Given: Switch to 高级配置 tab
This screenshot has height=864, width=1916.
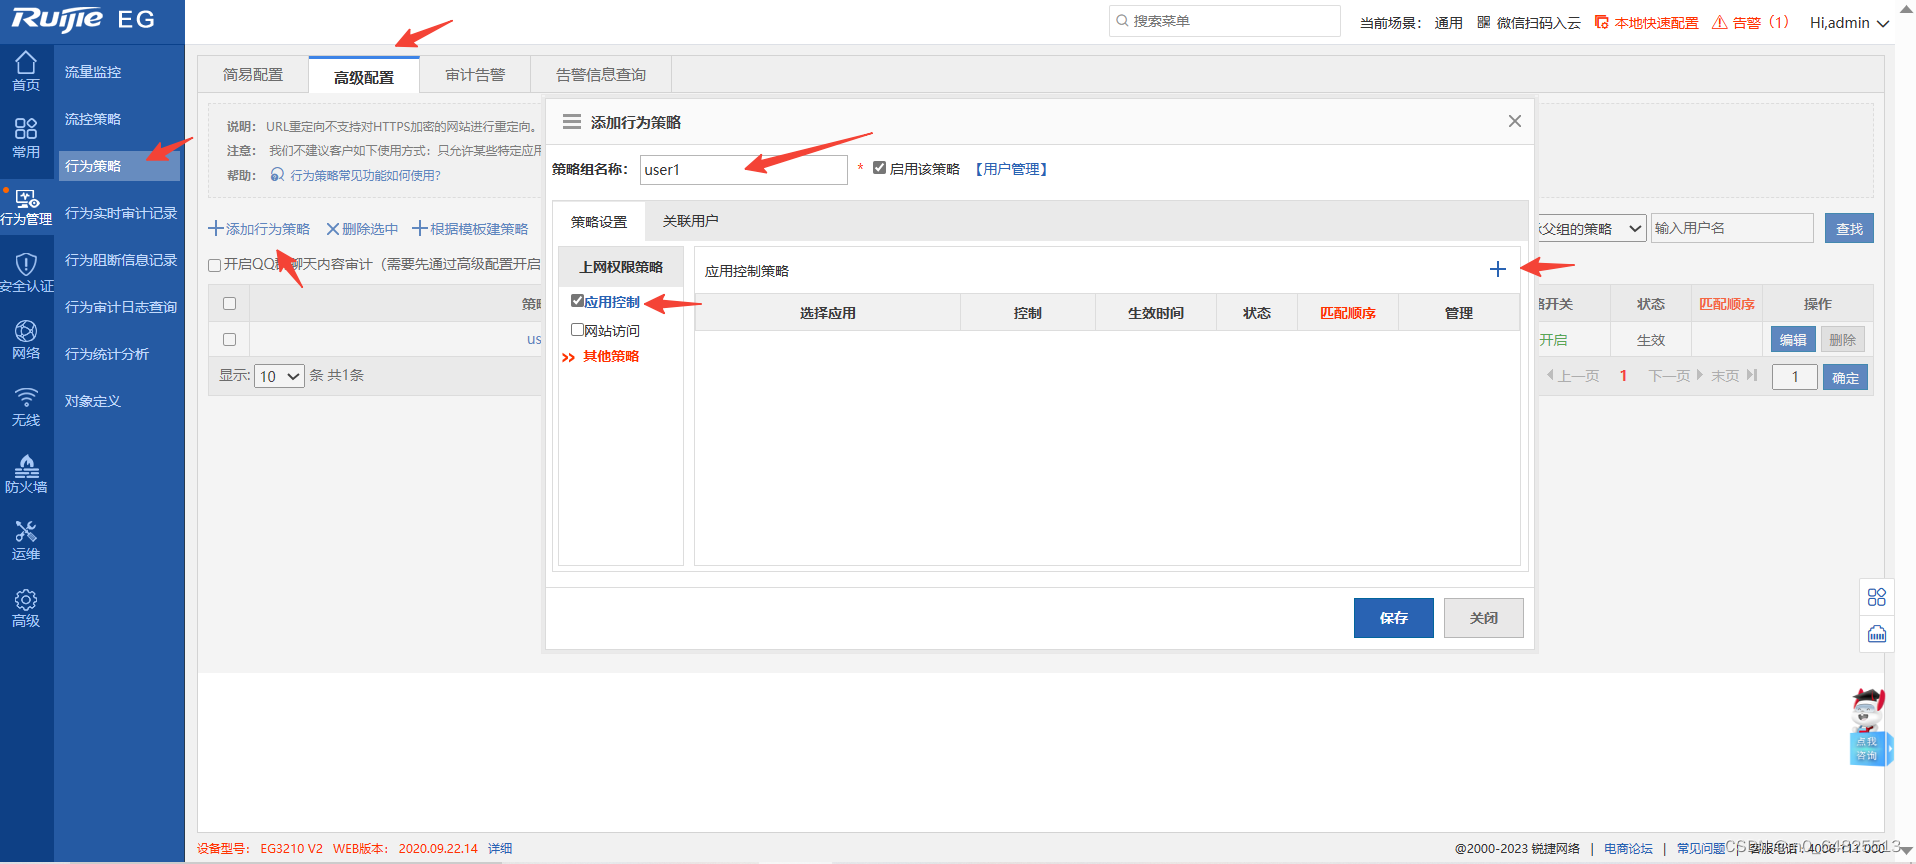Looking at the screenshot, I should click(x=364, y=76).
